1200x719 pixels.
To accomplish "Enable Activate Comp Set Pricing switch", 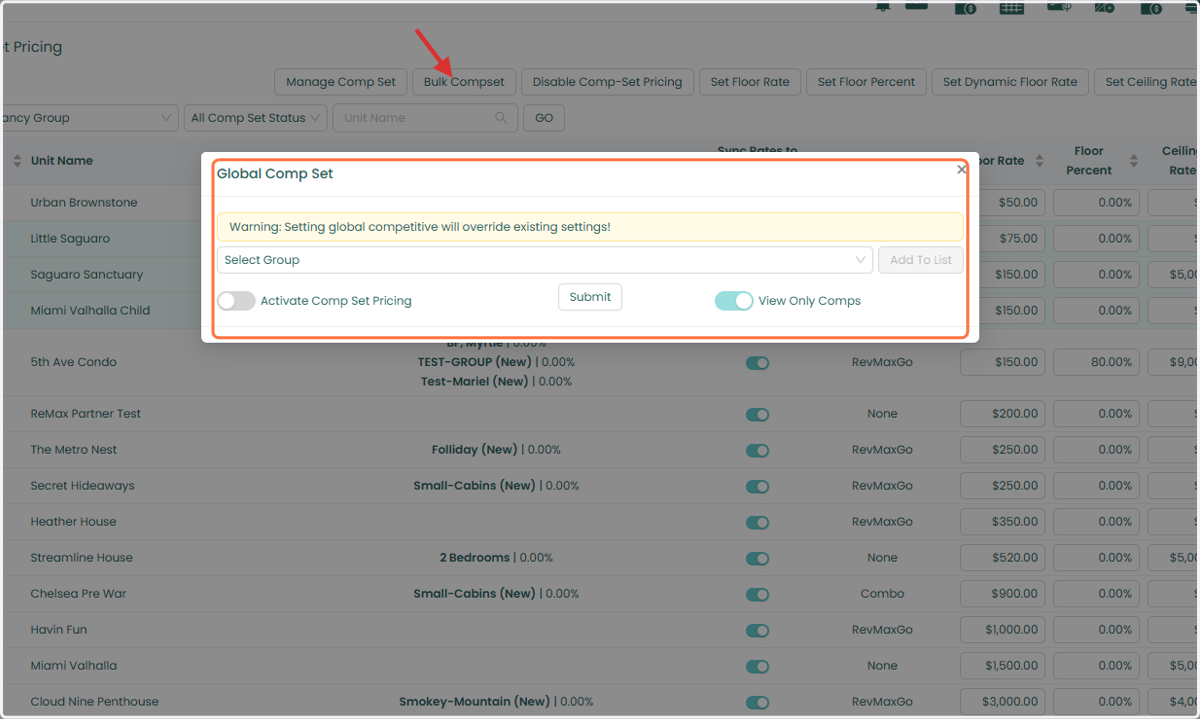I will pos(236,301).
